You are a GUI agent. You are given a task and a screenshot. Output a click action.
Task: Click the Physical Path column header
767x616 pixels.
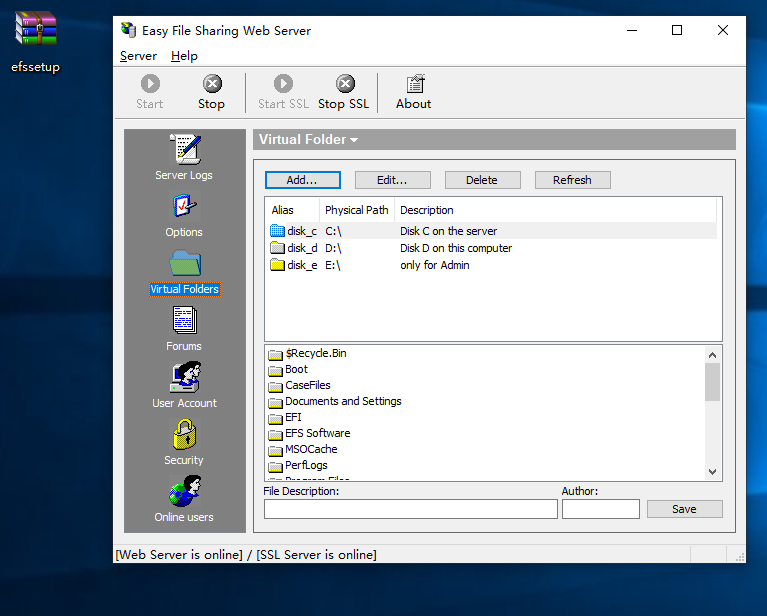tap(357, 210)
